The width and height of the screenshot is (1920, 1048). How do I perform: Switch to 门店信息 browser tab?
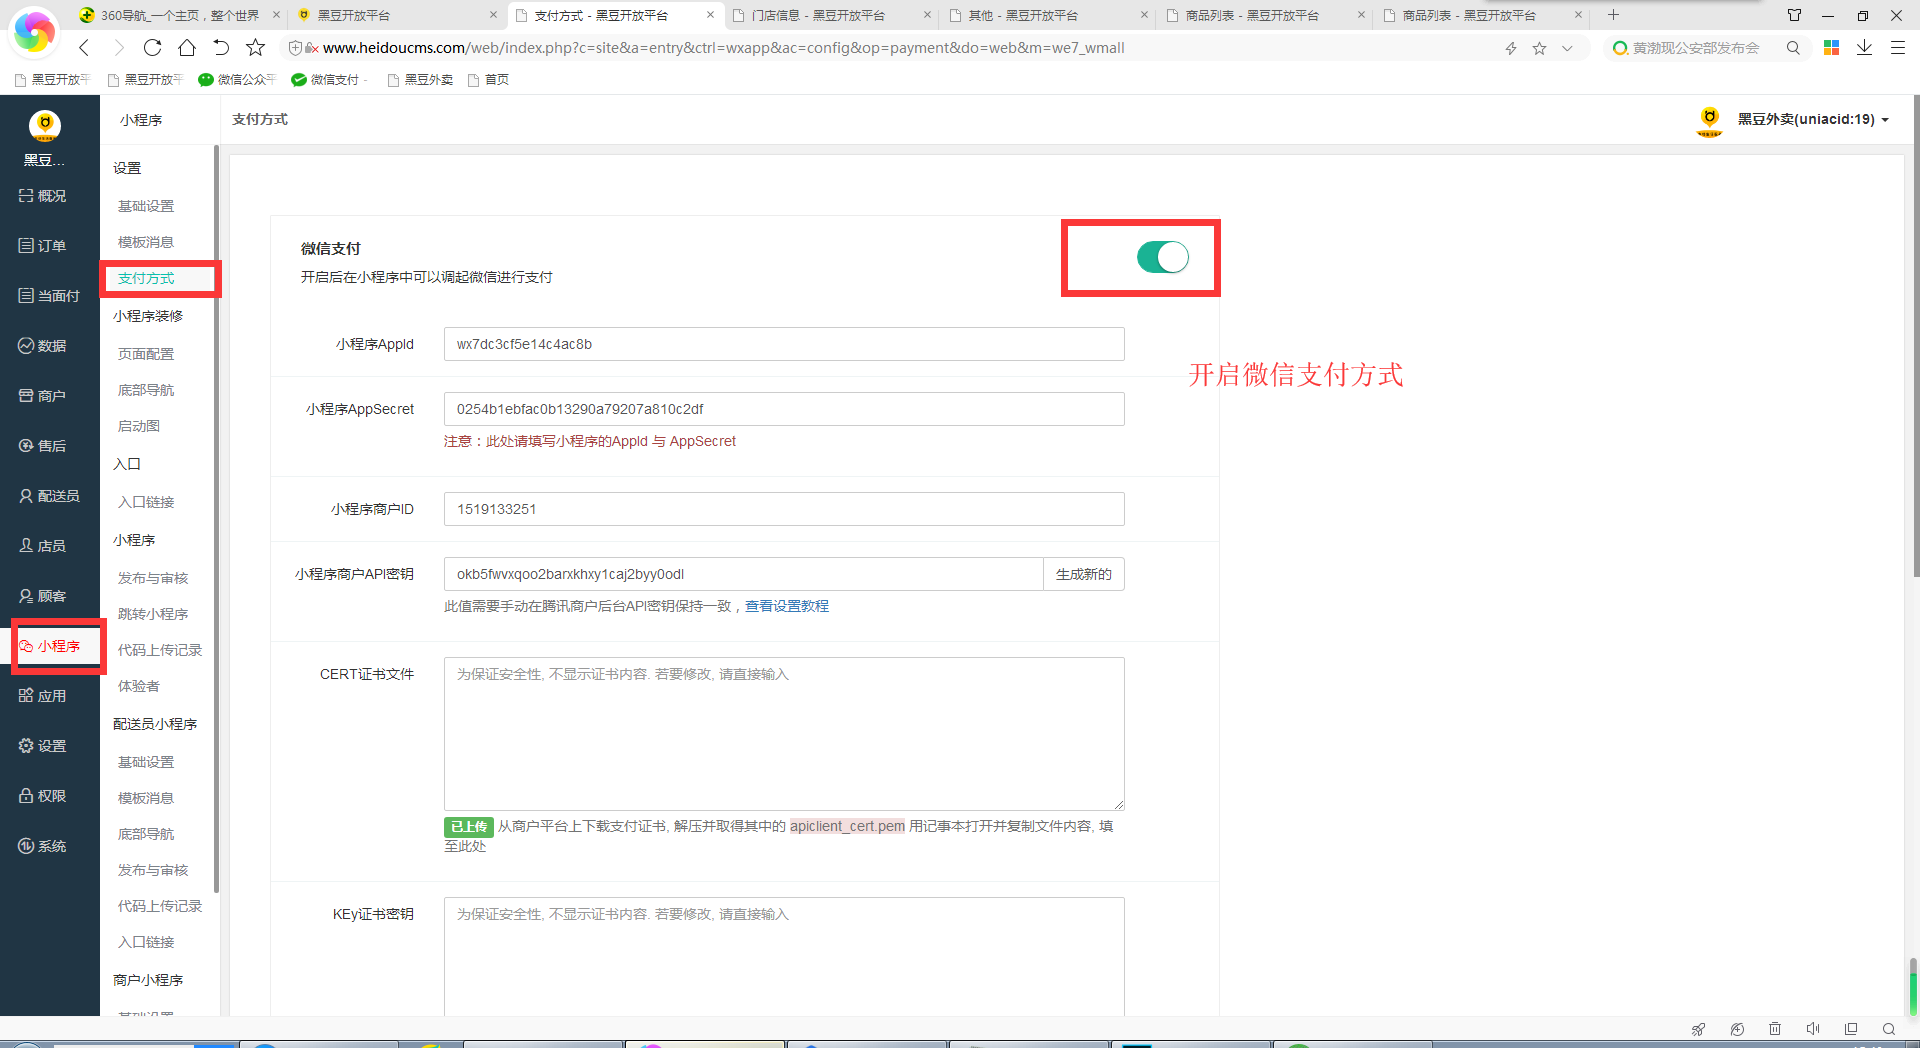click(829, 15)
